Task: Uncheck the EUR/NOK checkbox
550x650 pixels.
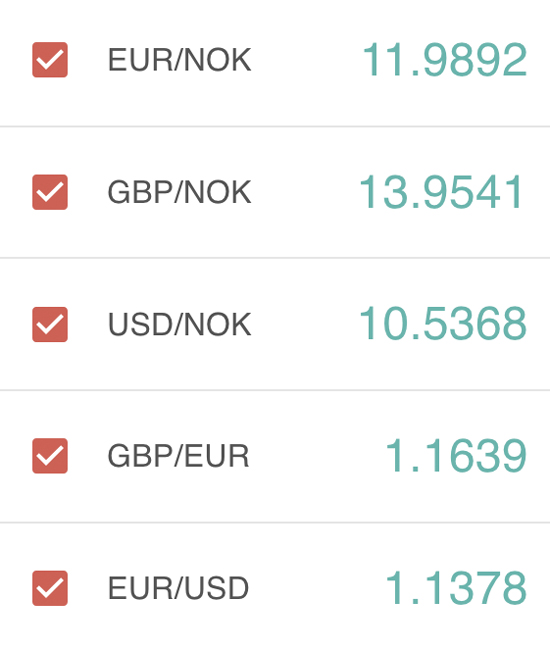Action: coord(50,60)
